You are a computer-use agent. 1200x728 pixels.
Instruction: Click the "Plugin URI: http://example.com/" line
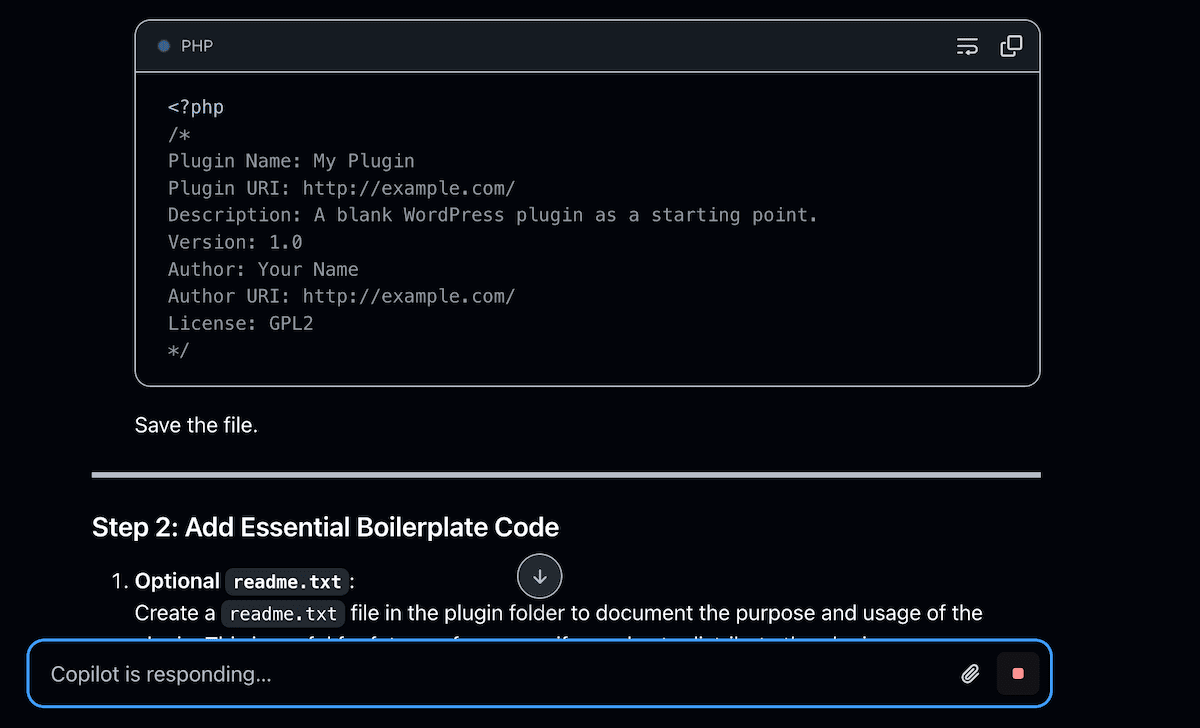(x=342, y=188)
